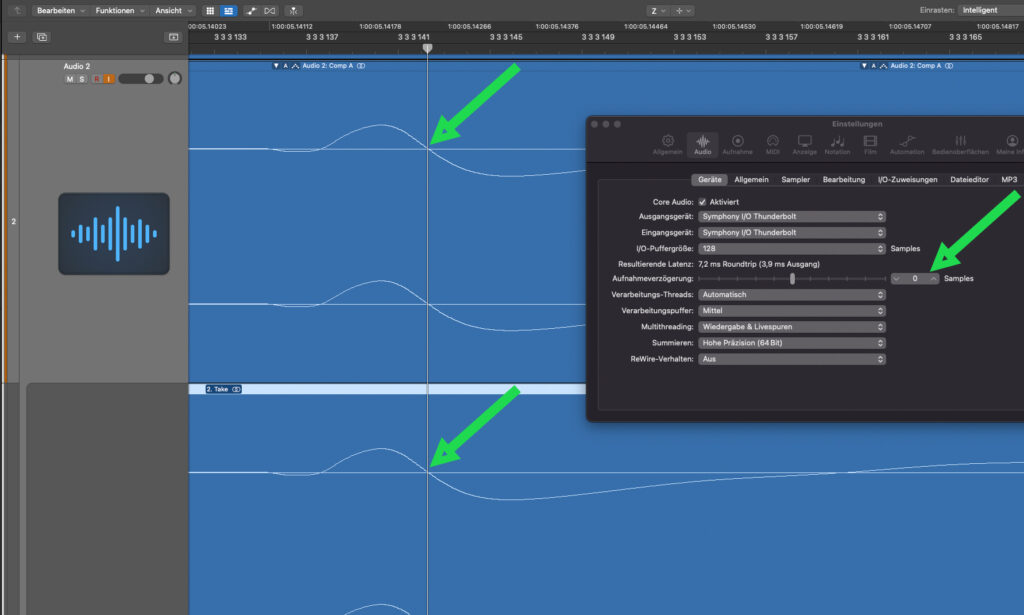
Task: Click the second Audio 2: Comp A region label
Action: point(916,65)
